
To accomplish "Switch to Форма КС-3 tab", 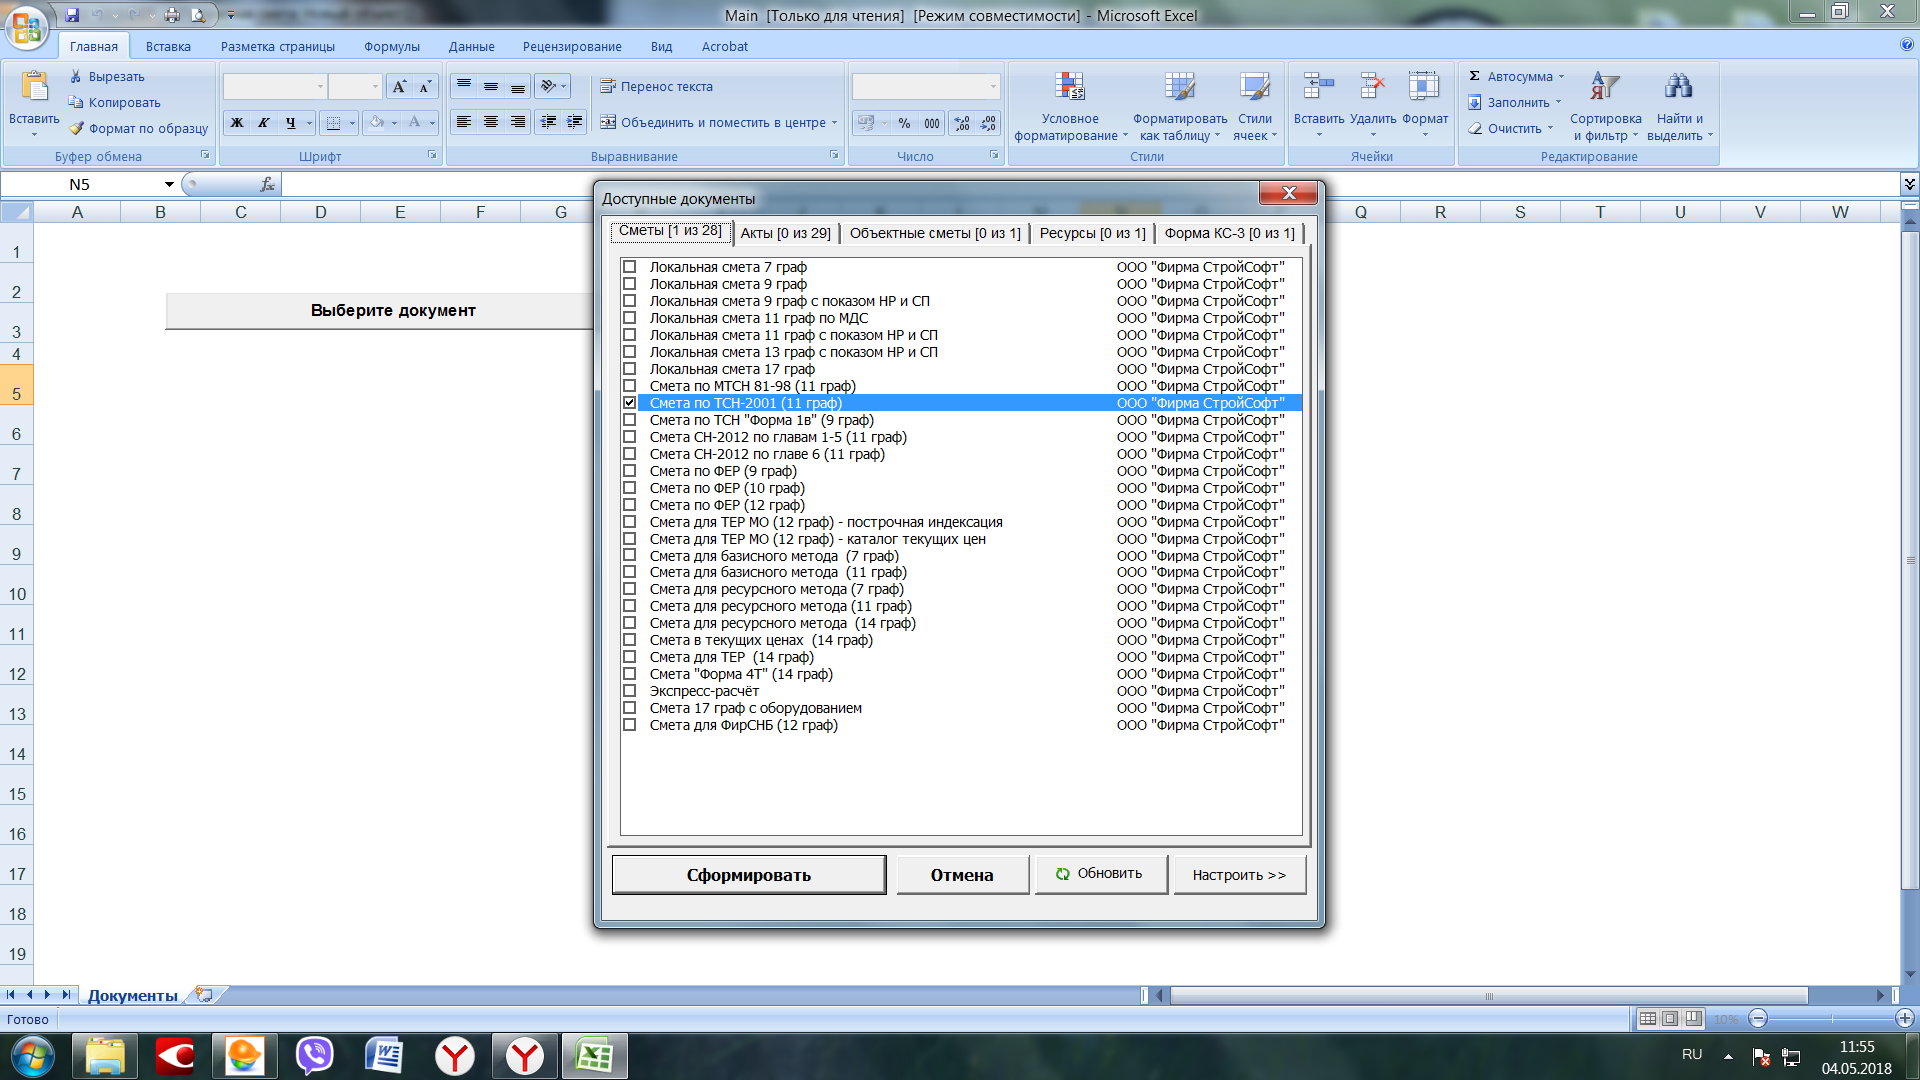I will click(1229, 233).
